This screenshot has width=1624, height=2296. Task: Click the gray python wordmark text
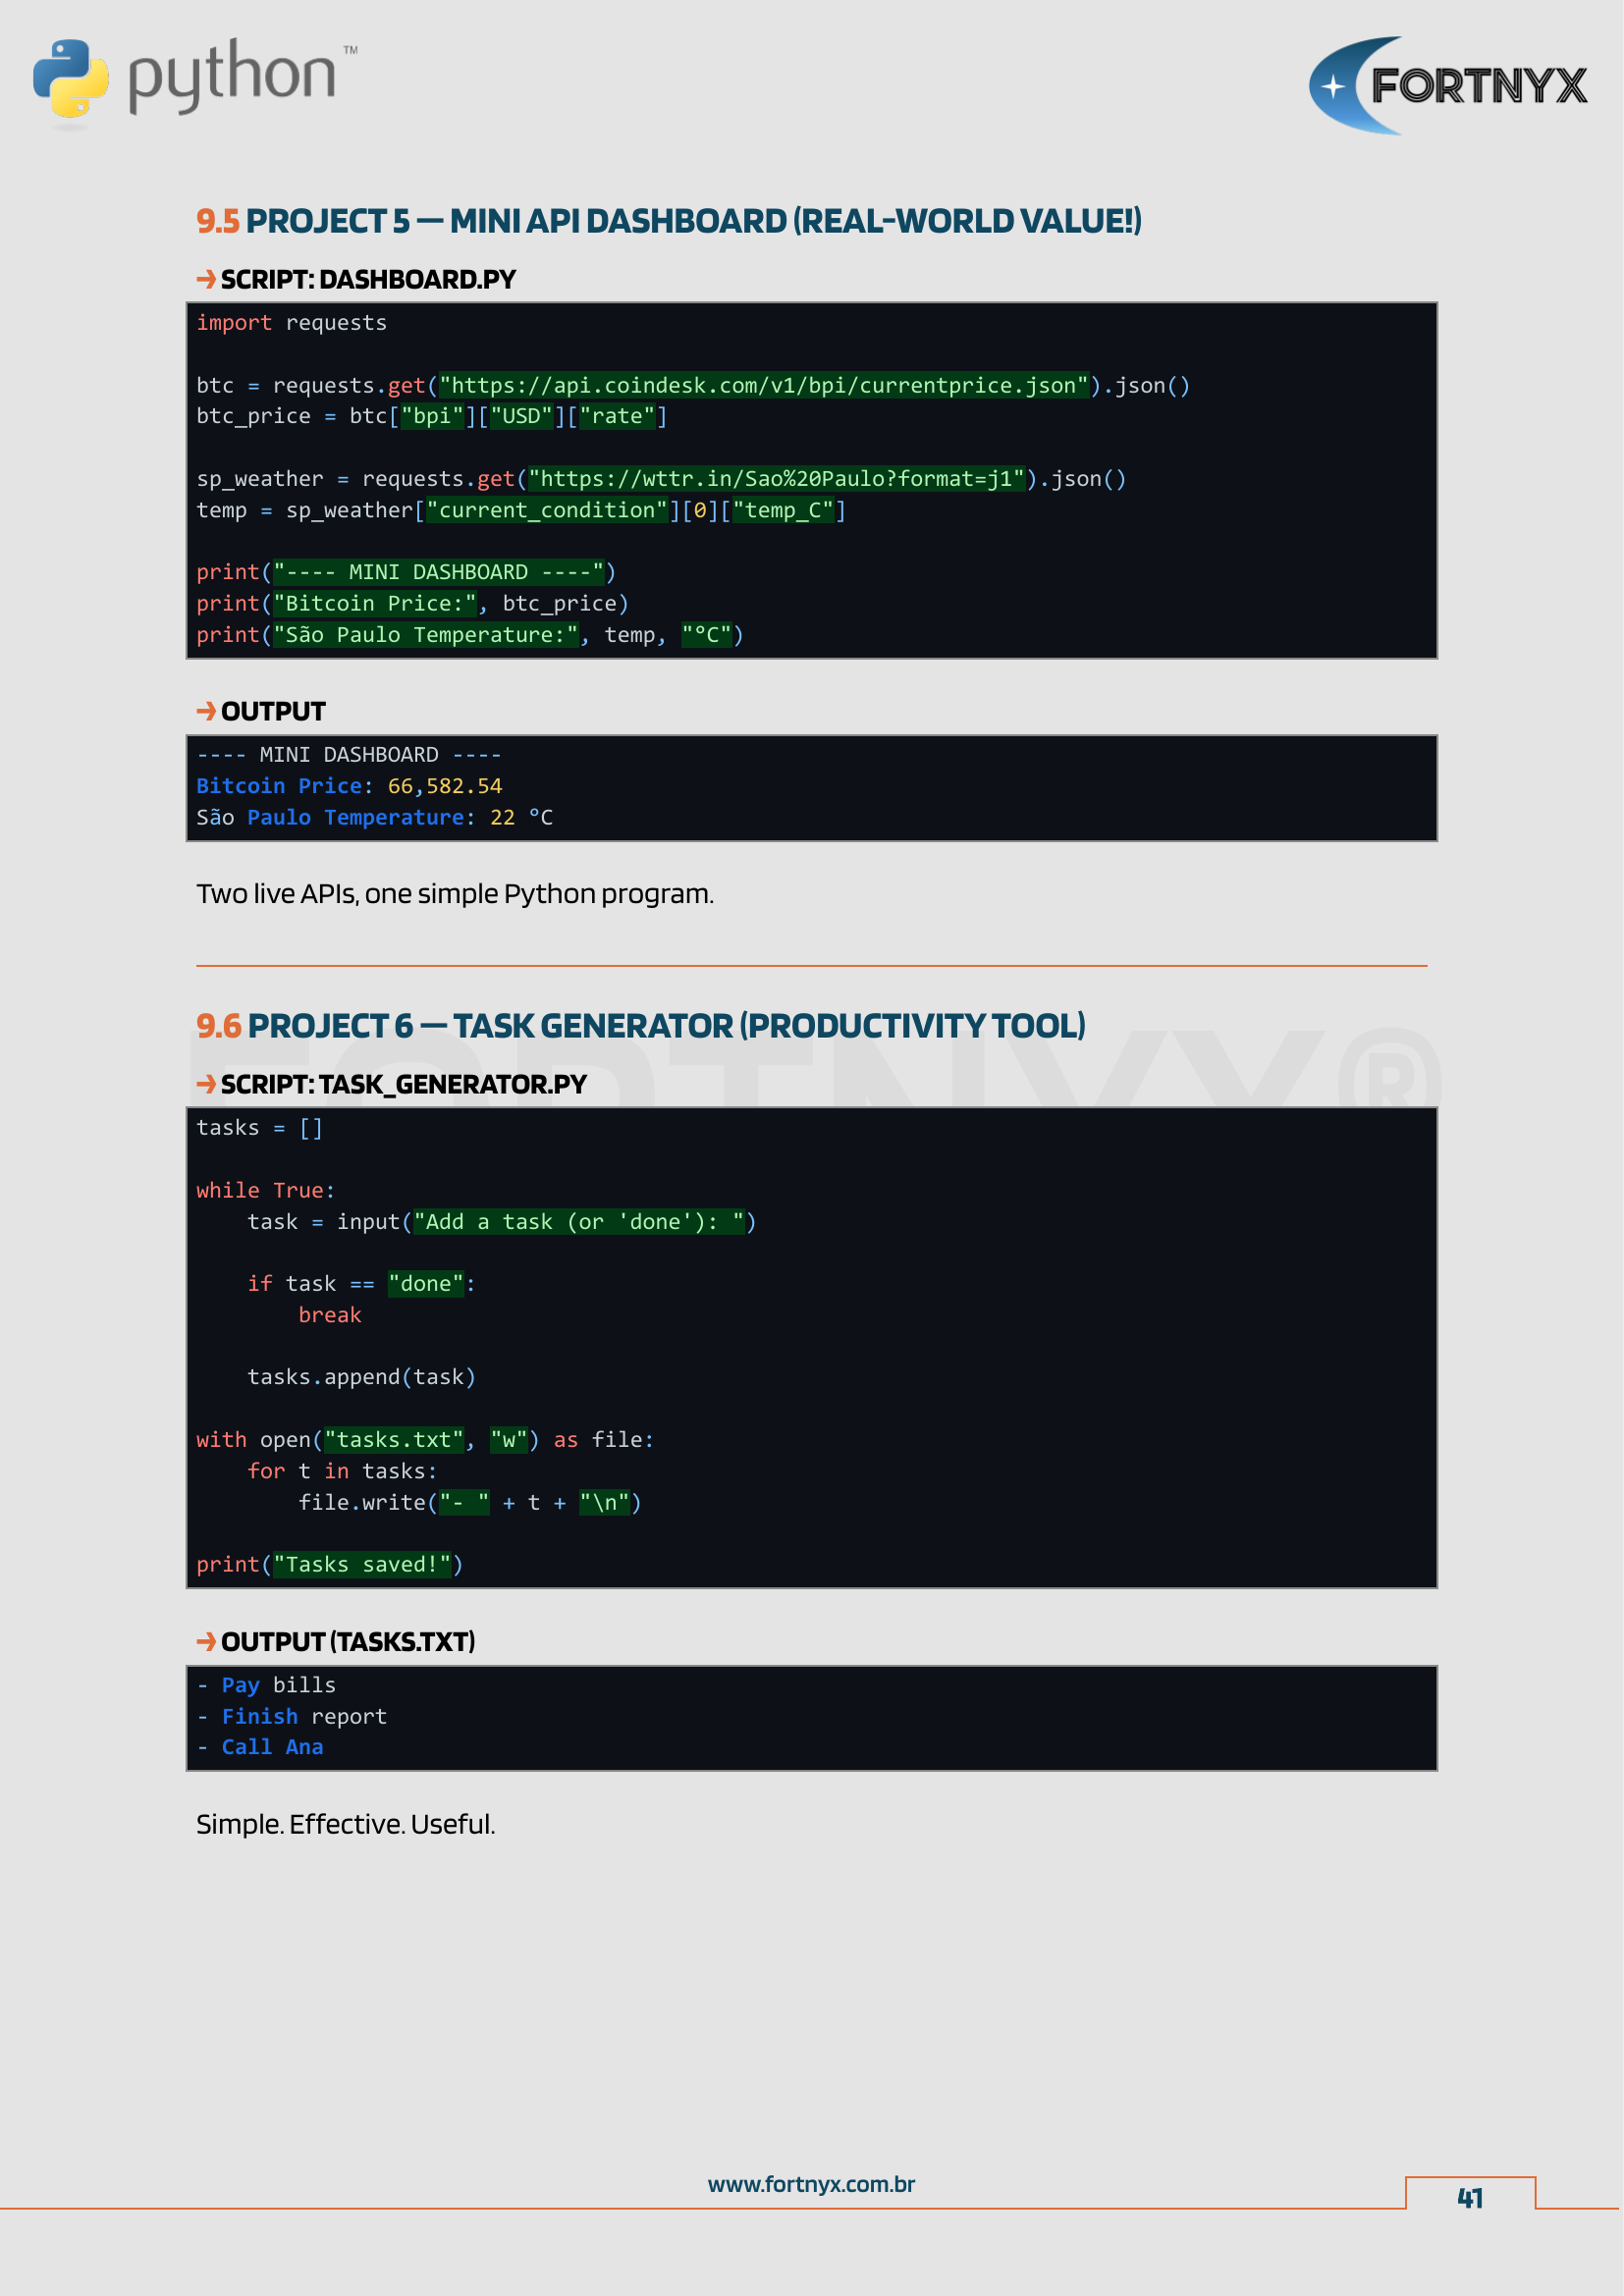(x=232, y=76)
